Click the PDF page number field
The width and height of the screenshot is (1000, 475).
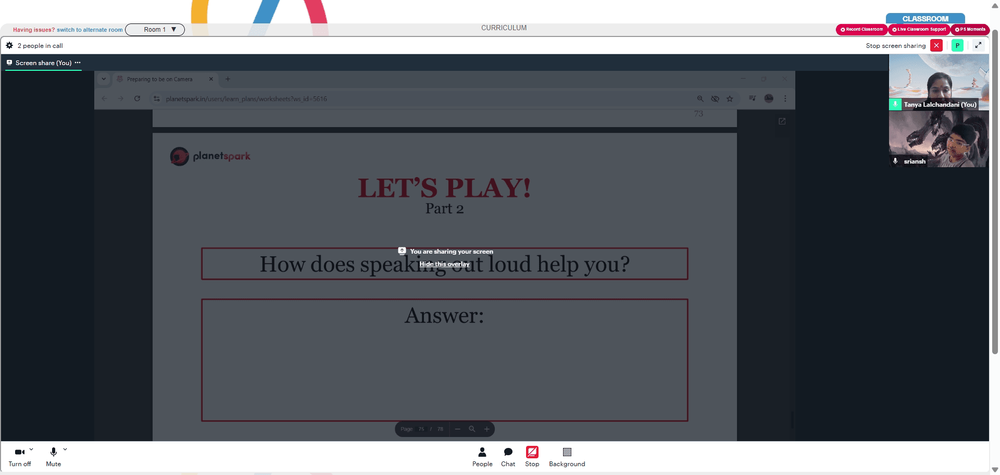pos(422,429)
